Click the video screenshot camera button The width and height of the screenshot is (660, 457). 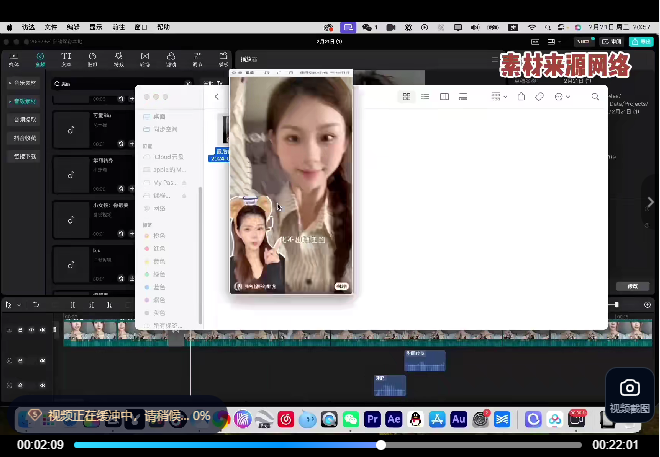point(629,388)
